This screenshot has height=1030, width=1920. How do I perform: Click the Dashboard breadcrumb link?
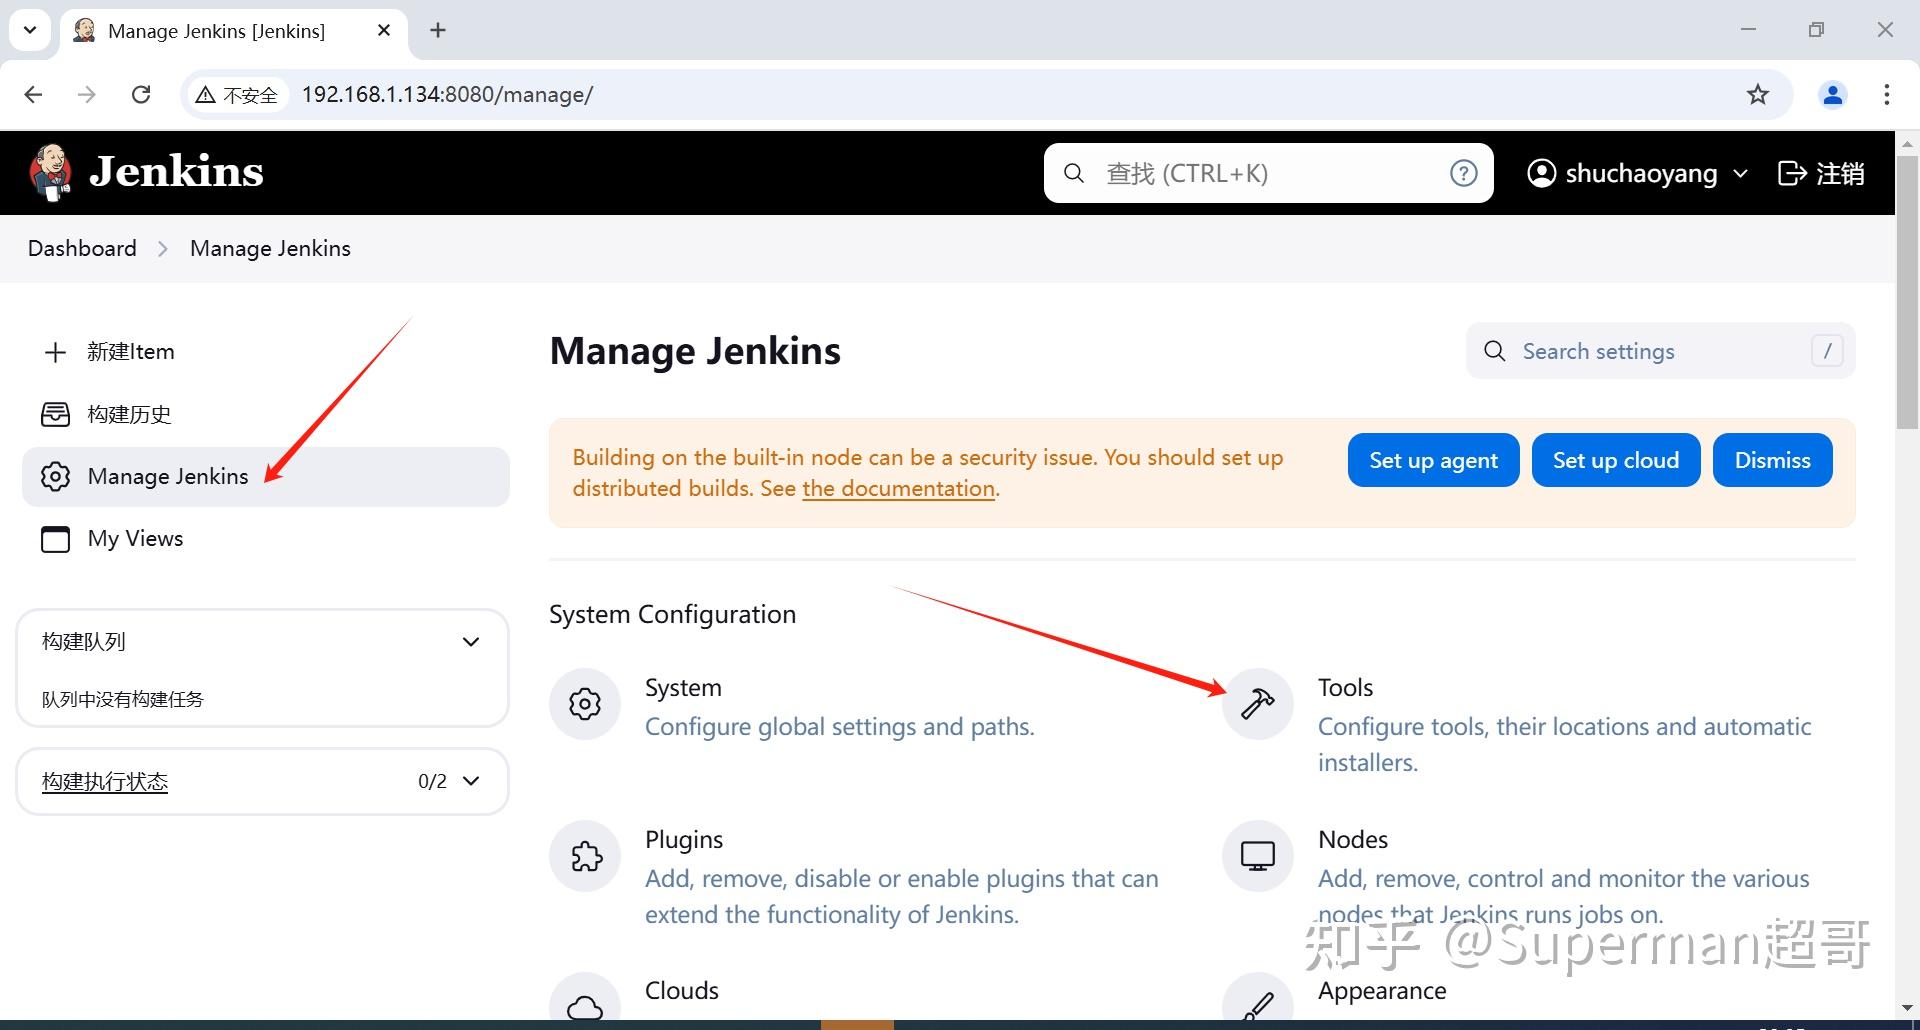point(81,247)
